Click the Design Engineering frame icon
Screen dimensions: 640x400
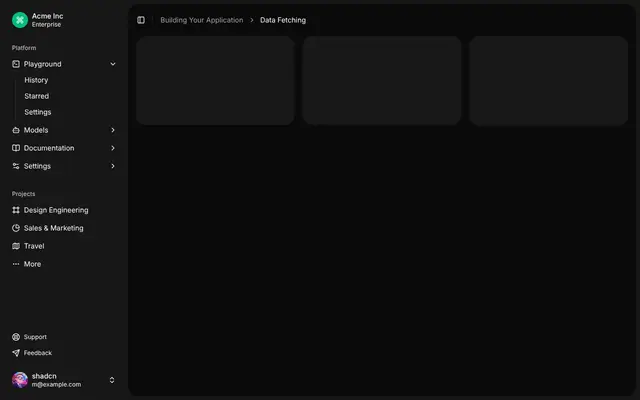pos(16,210)
